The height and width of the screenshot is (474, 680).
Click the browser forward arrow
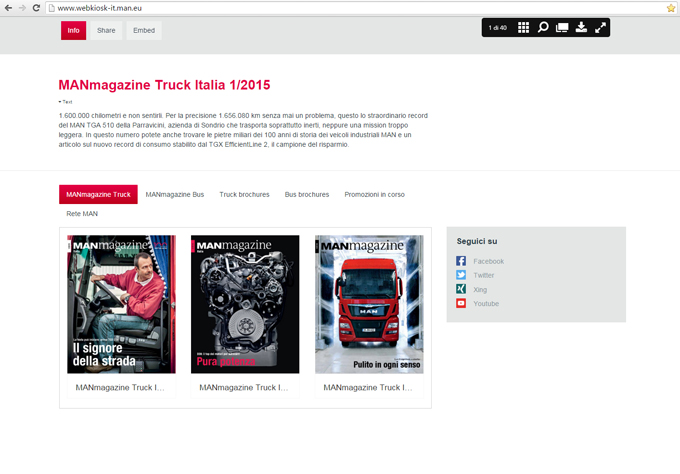click(22, 8)
